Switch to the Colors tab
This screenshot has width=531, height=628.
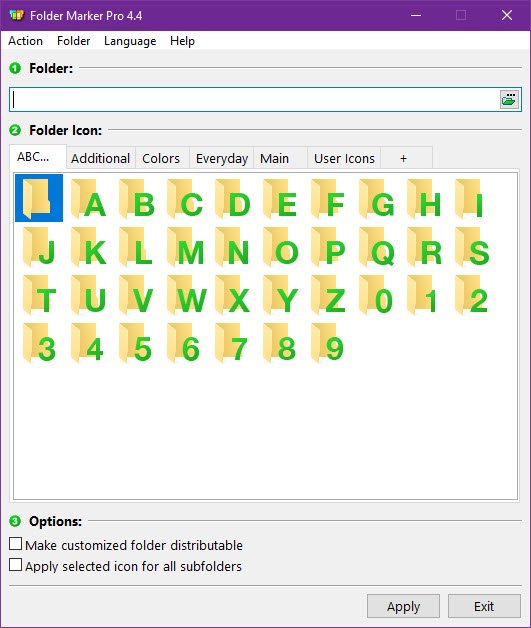(x=161, y=159)
